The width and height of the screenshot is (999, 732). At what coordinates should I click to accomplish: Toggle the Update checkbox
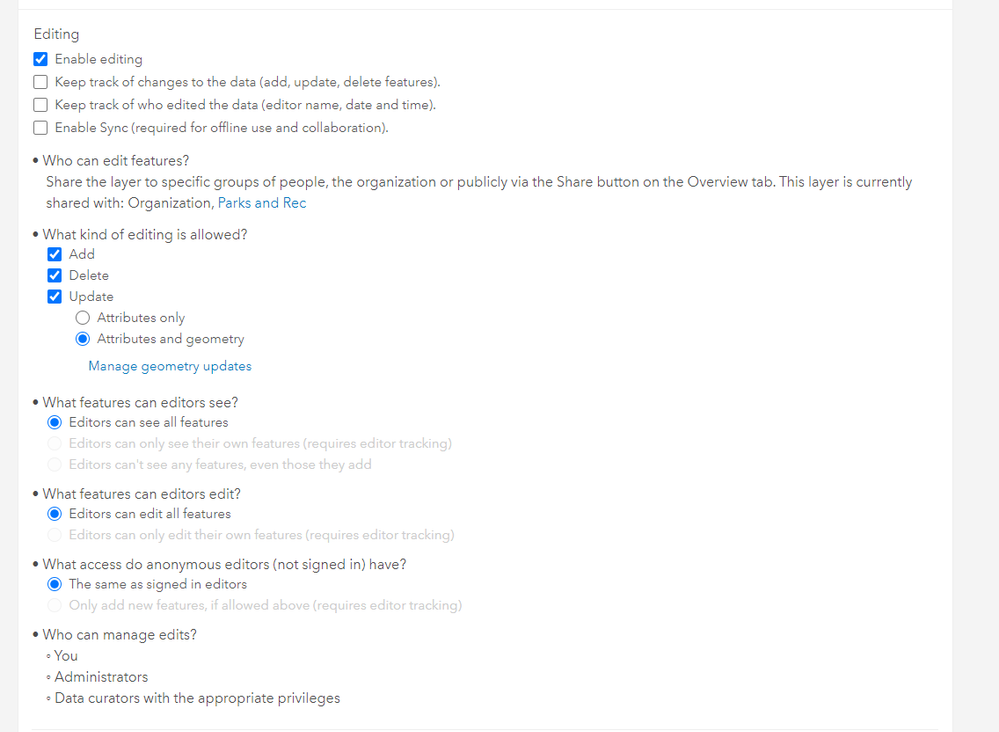55,297
